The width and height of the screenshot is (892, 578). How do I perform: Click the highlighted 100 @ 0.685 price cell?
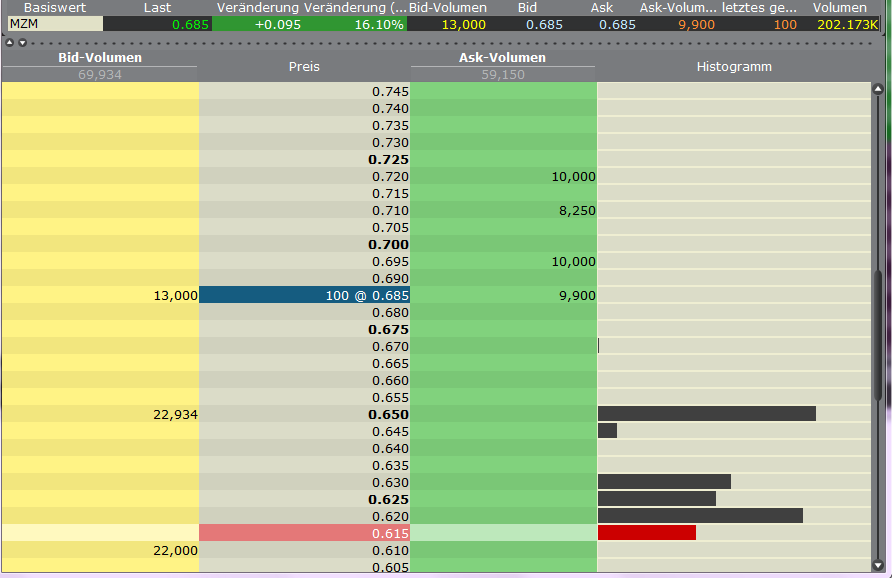(x=304, y=295)
